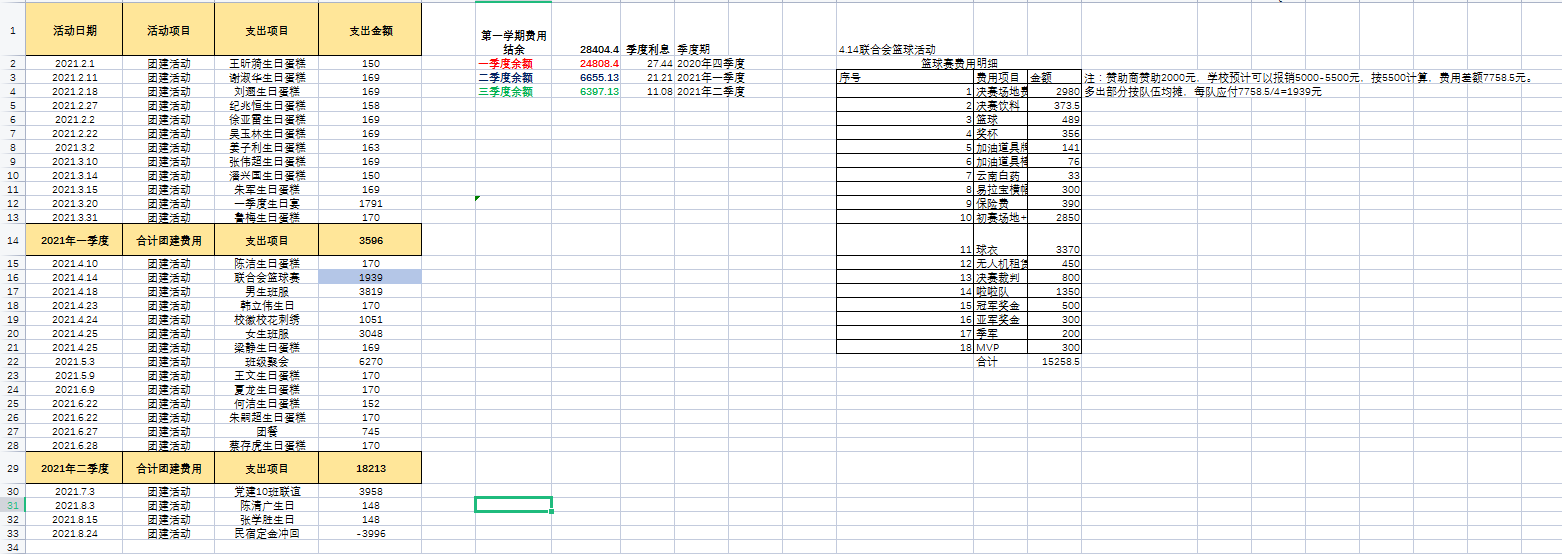Click the 男生班服 expense cell

click(267, 291)
